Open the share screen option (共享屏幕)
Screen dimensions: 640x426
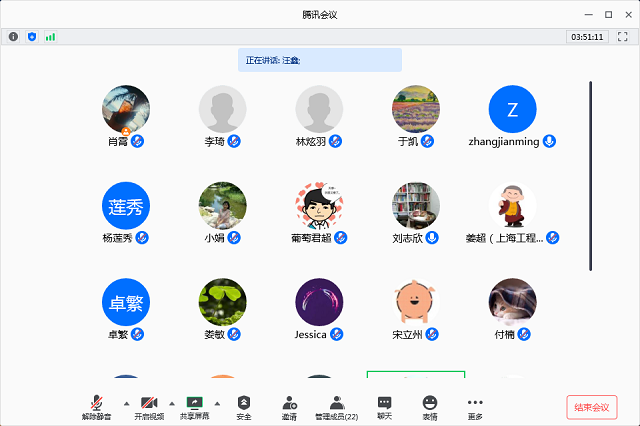pyautogui.click(x=194, y=405)
